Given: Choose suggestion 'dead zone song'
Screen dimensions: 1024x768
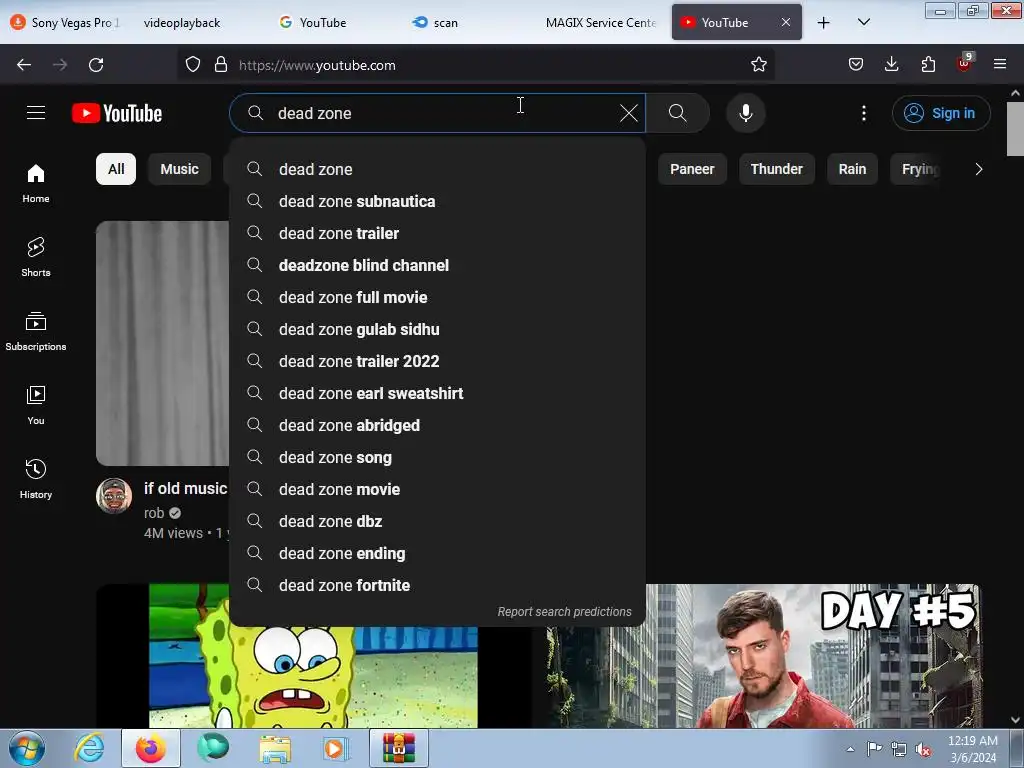Looking at the screenshot, I should coord(438,457).
